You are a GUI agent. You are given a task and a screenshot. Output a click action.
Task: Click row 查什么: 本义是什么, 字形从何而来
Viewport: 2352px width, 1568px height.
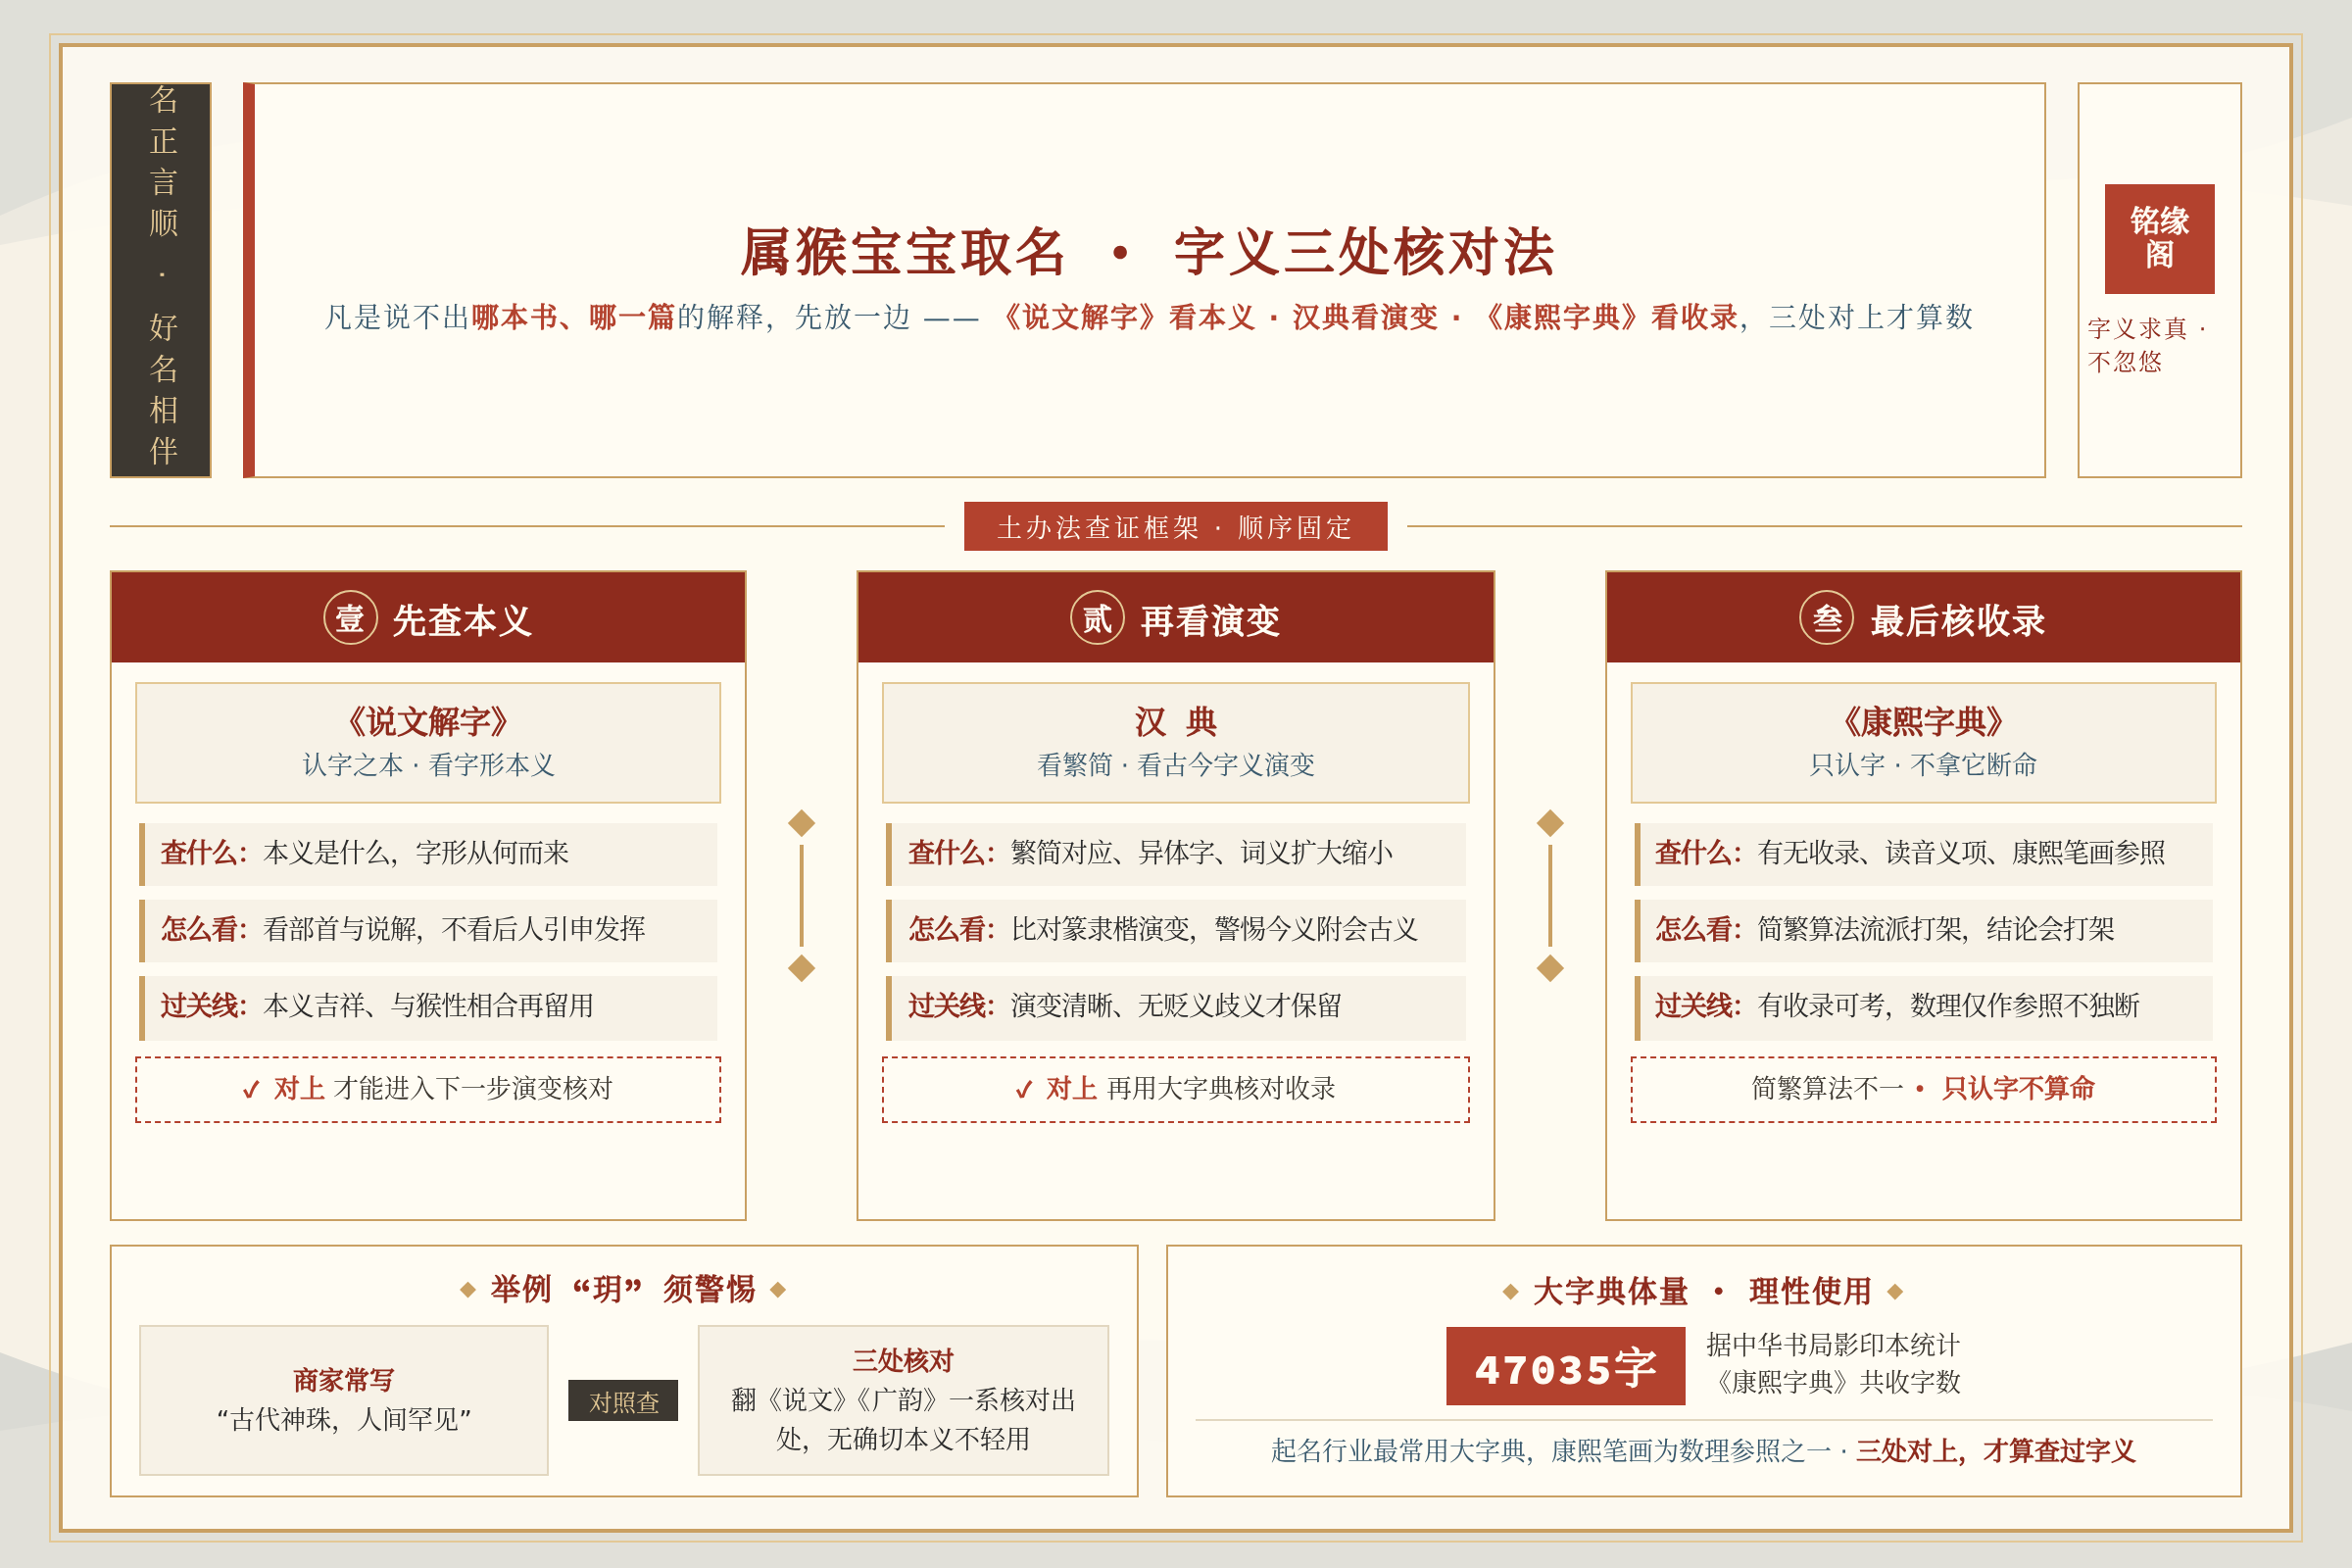428,853
